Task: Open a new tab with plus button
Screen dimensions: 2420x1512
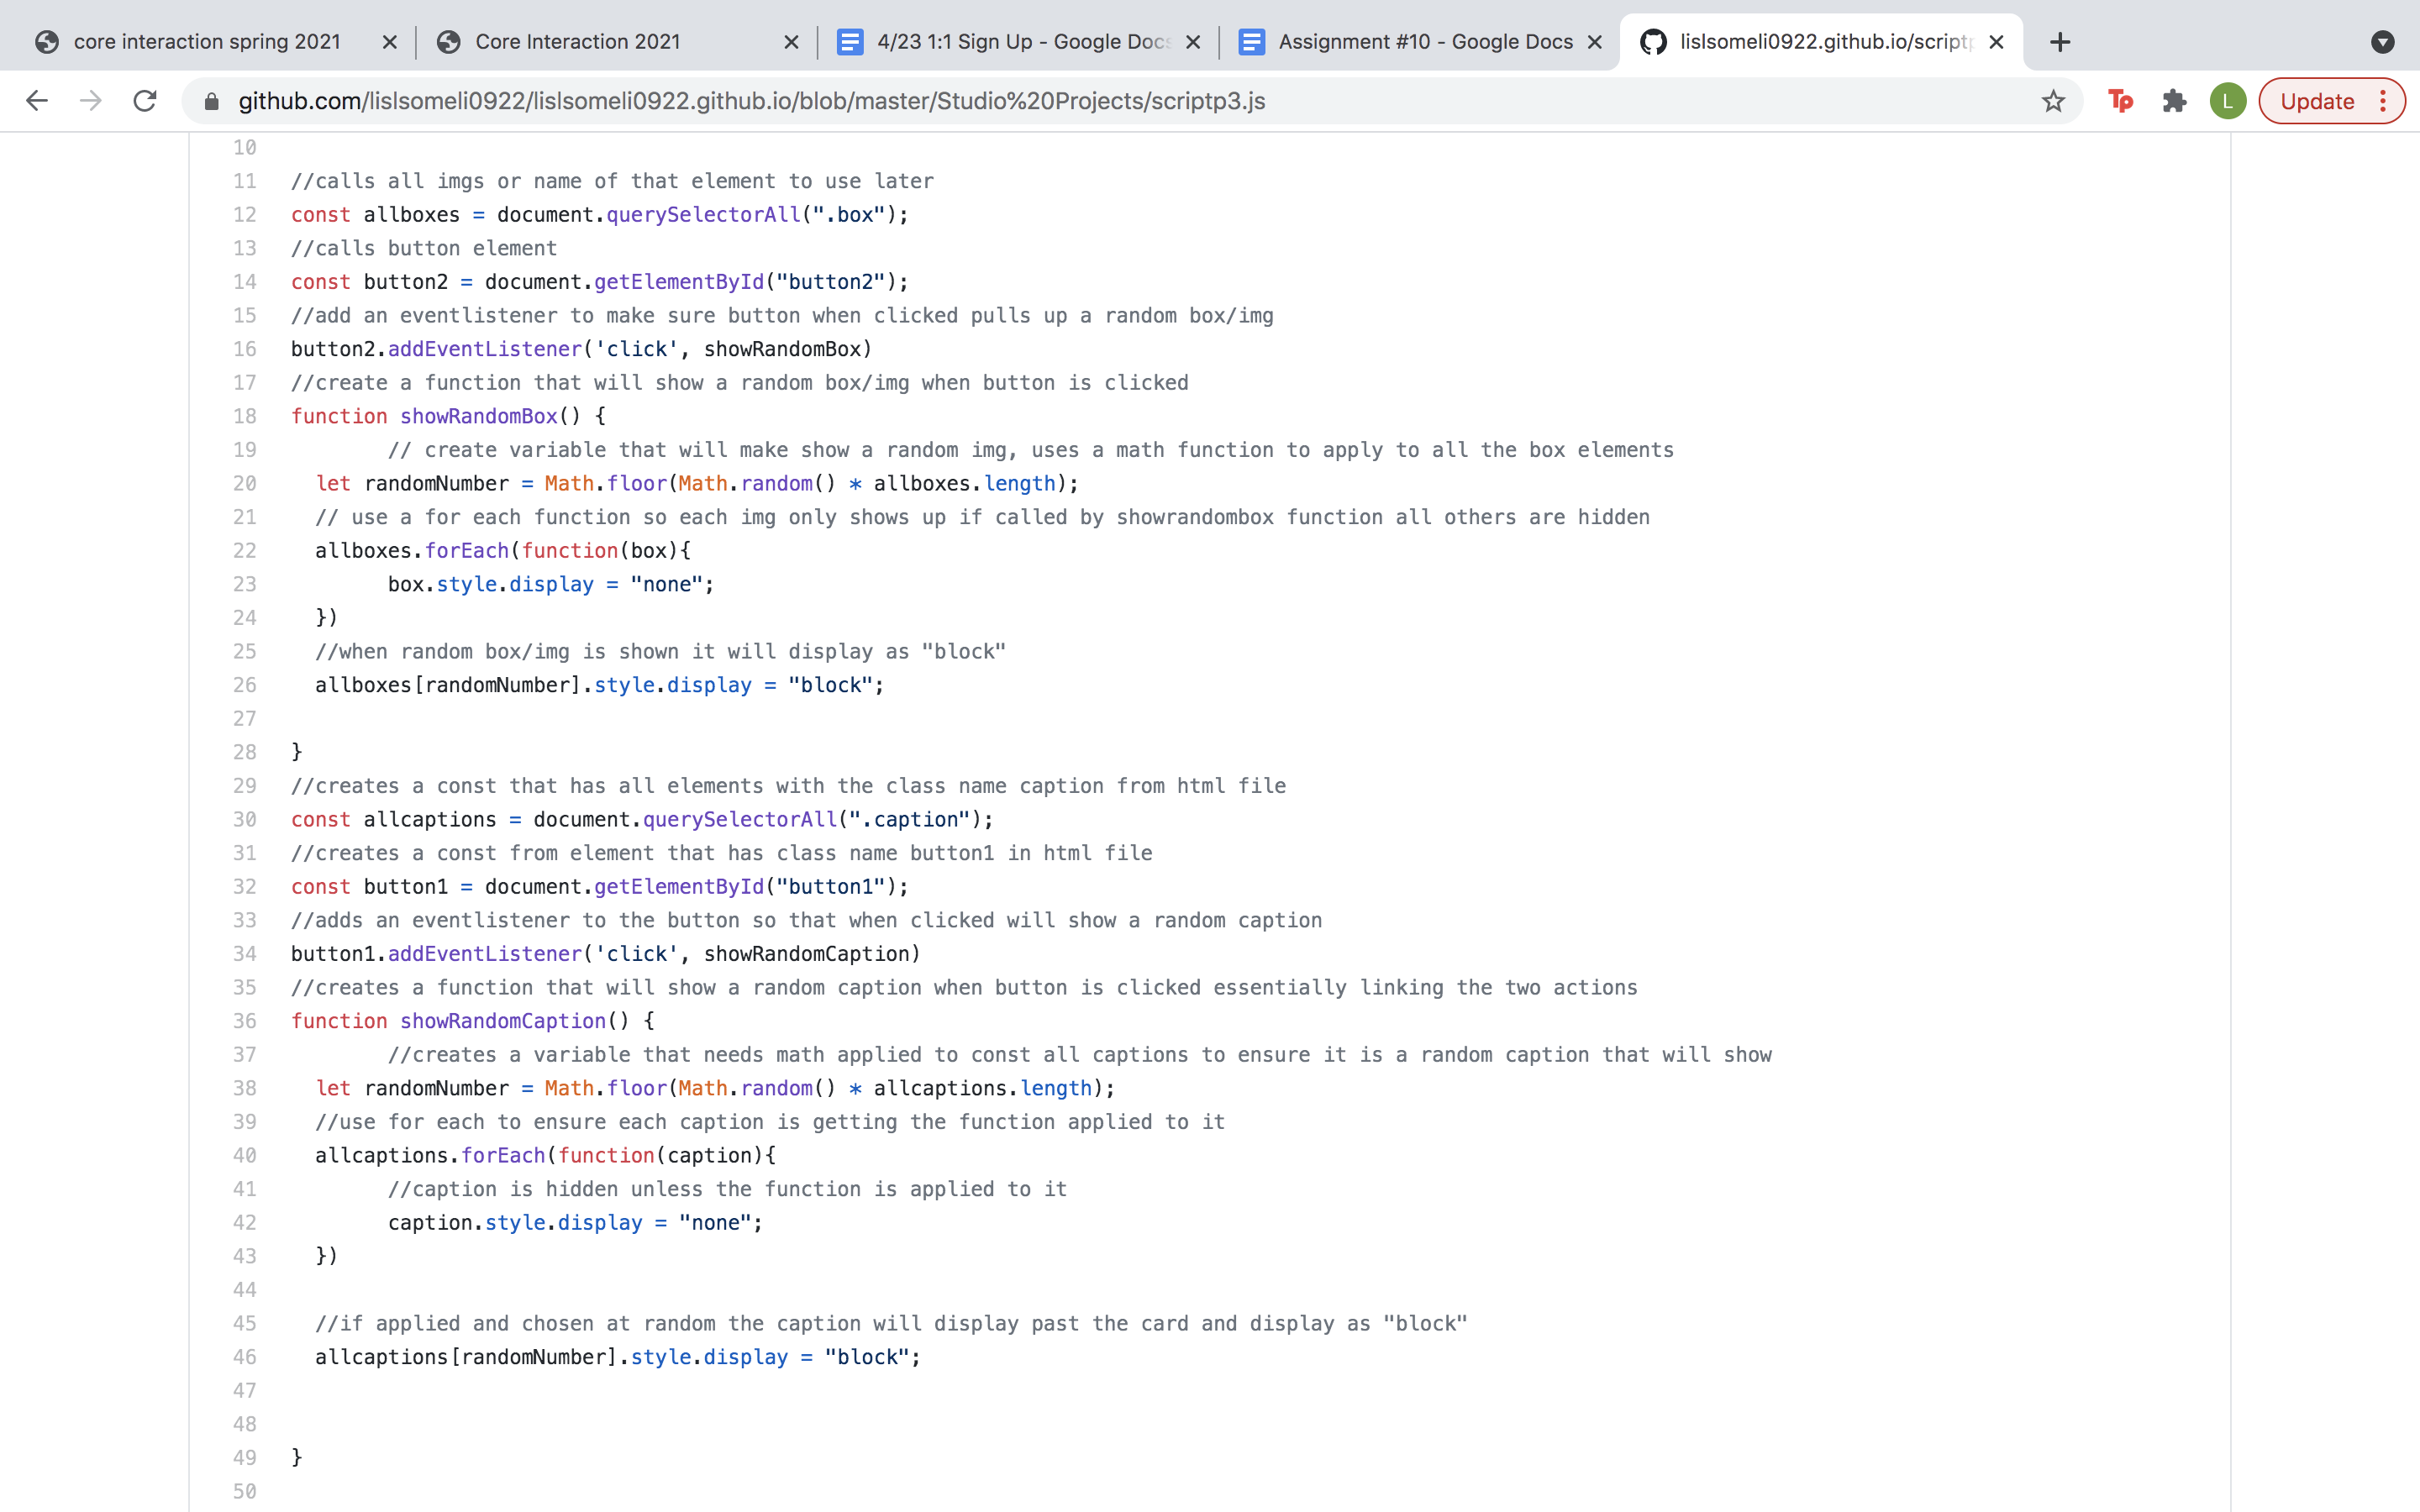Action: [2060, 42]
